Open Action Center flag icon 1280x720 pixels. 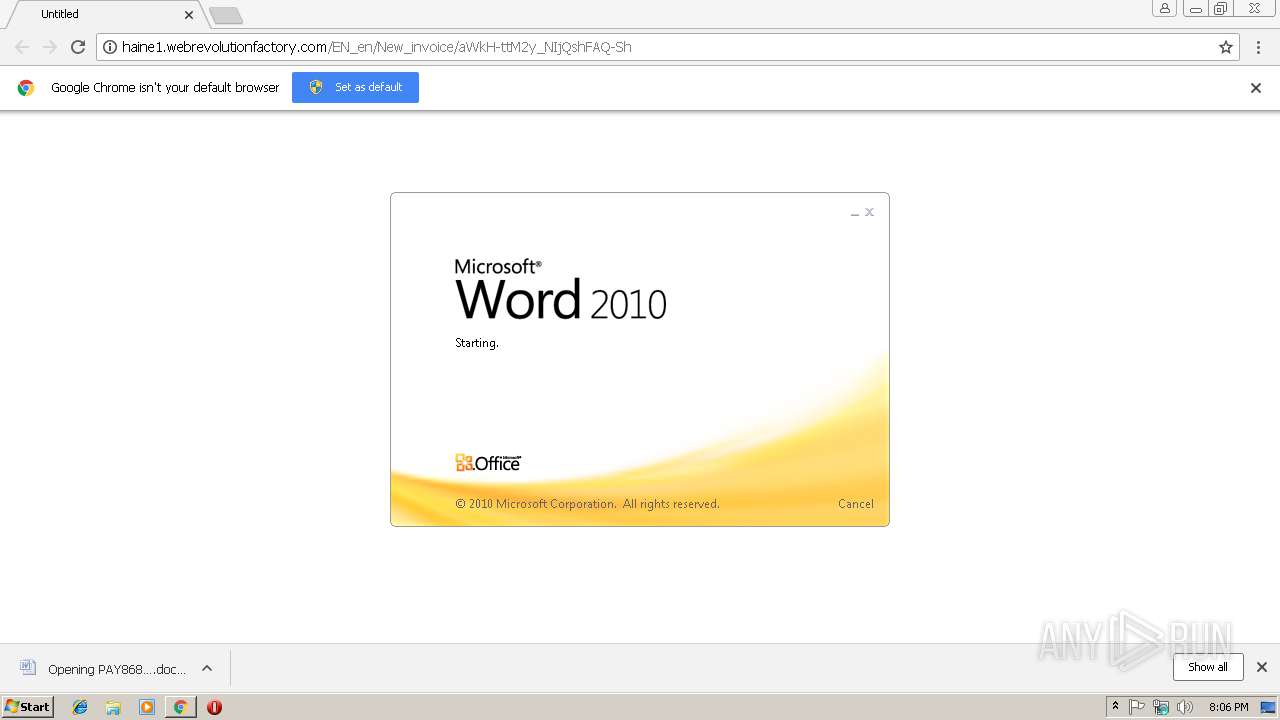pos(1137,707)
